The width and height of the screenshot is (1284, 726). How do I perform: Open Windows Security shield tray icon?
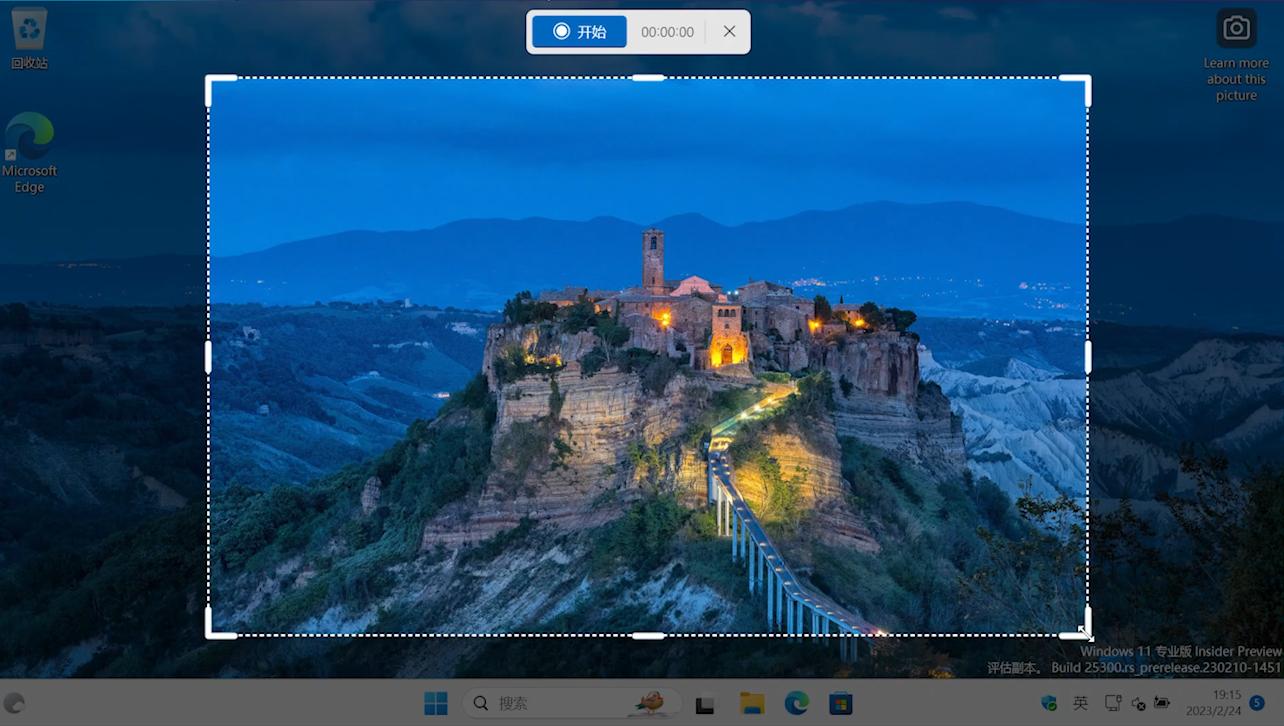click(1048, 703)
